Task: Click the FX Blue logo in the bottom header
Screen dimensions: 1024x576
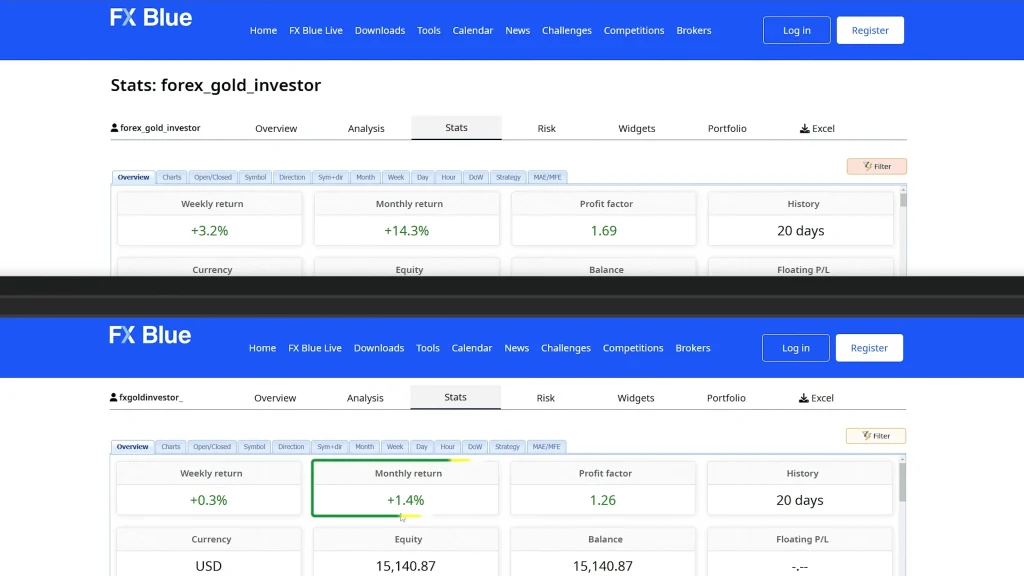Action: pos(150,335)
